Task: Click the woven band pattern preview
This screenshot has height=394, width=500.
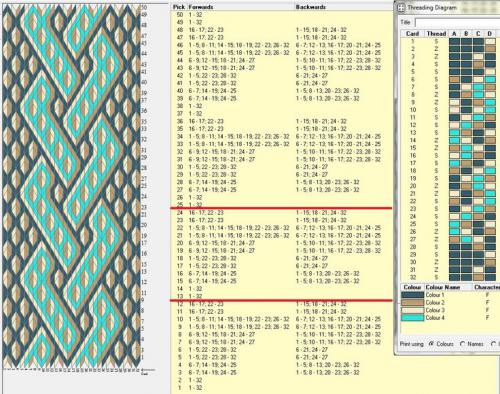Action: tap(72, 187)
